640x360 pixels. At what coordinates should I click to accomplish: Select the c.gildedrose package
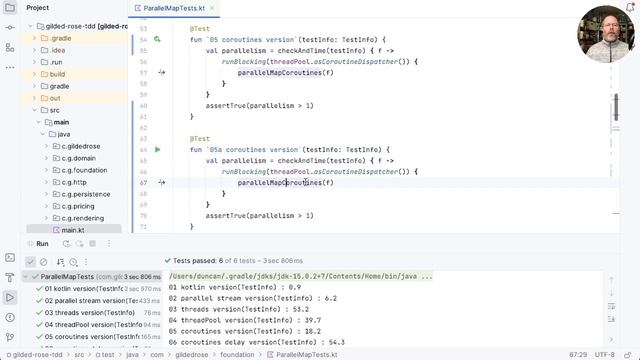pyautogui.click(x=81, y=146)
